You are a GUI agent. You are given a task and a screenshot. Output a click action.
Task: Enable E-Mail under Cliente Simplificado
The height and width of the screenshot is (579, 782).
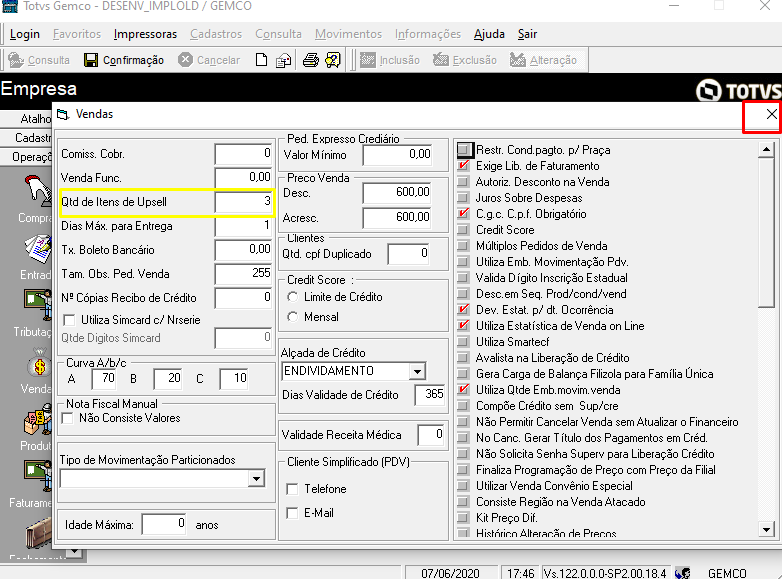pyautogui.click(x=293, y=513)
